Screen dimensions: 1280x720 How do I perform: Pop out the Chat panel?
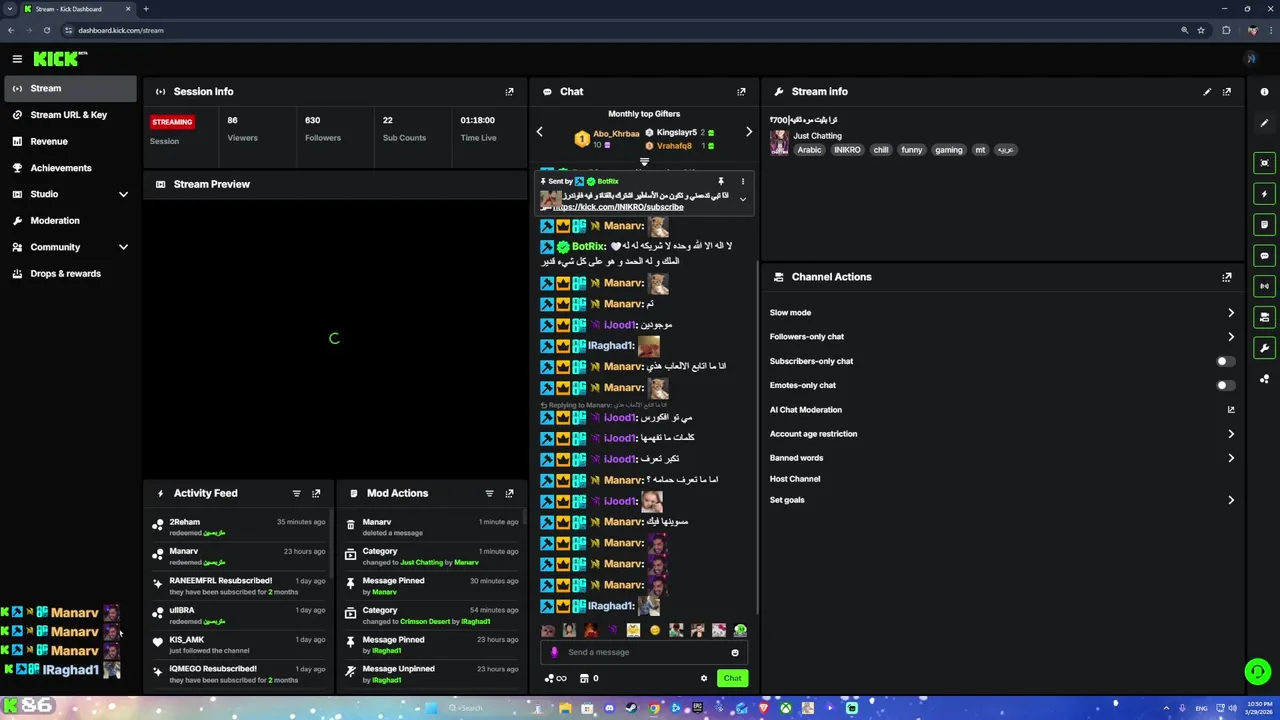click(x=741, y=92)
